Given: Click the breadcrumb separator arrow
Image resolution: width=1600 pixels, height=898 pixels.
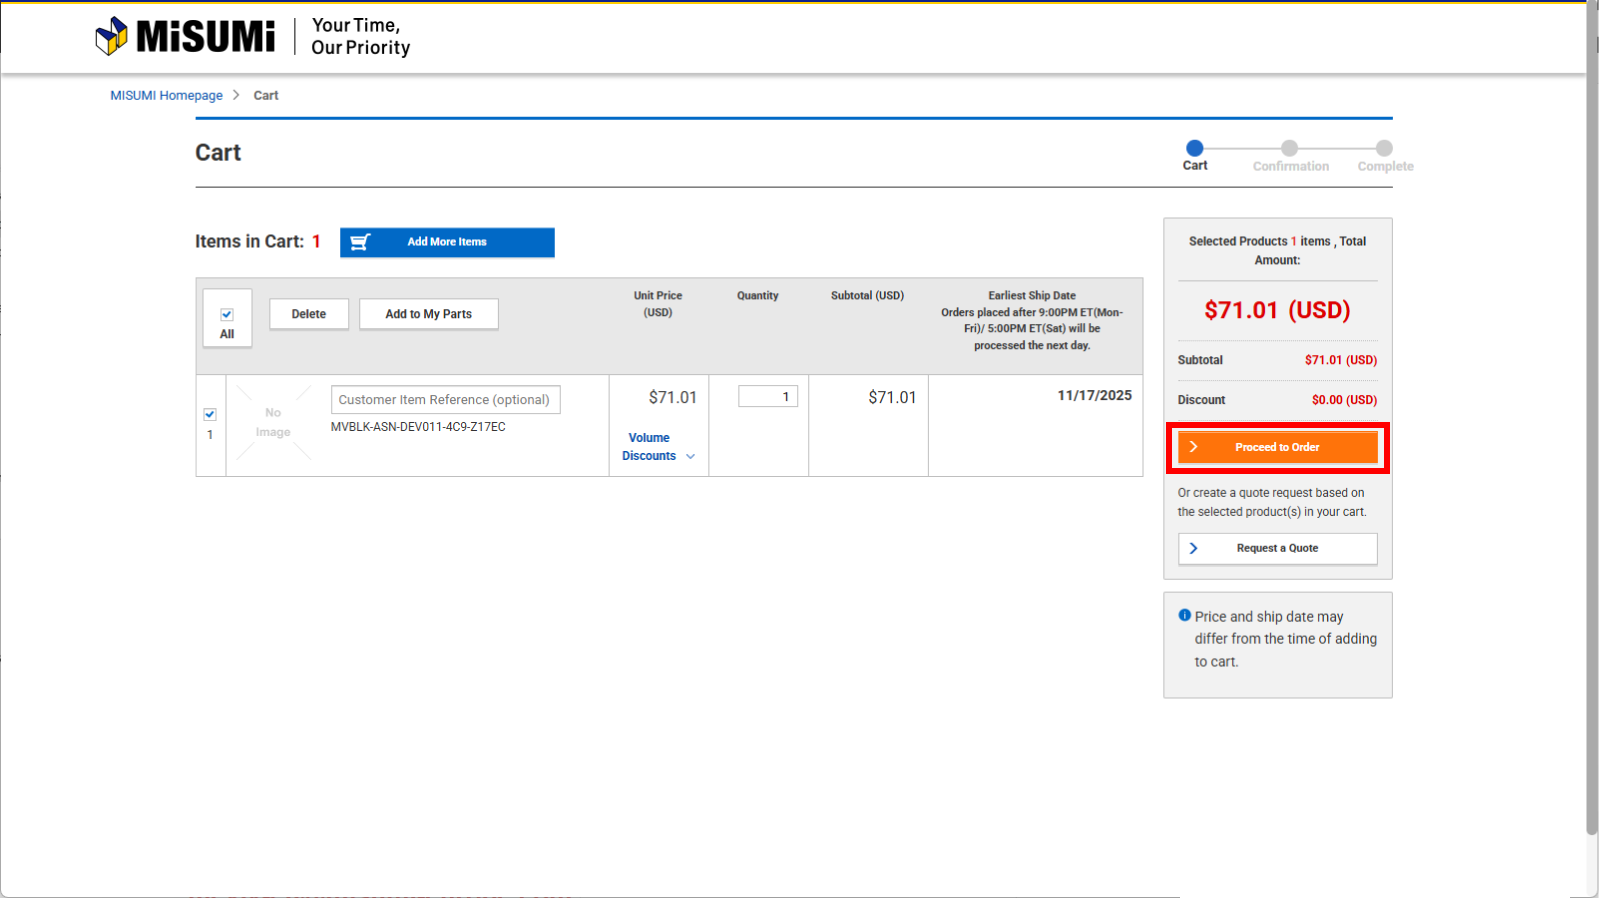Looking at the screenshot, I should coord(237,95).
